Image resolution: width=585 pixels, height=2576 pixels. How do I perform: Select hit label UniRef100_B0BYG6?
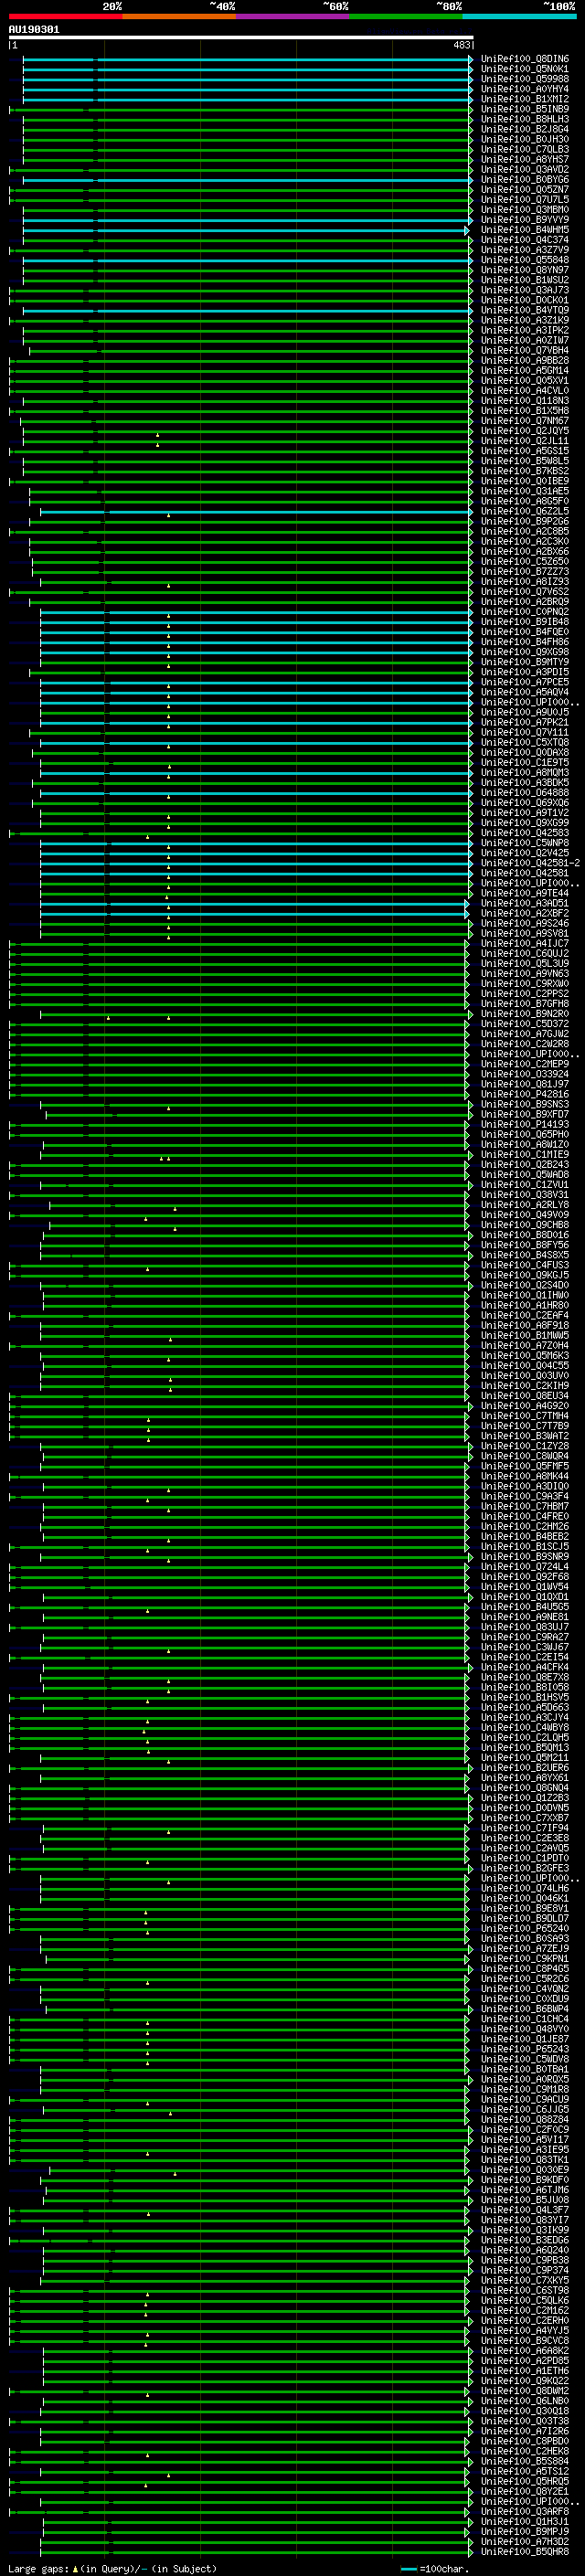tap(525, 180)
